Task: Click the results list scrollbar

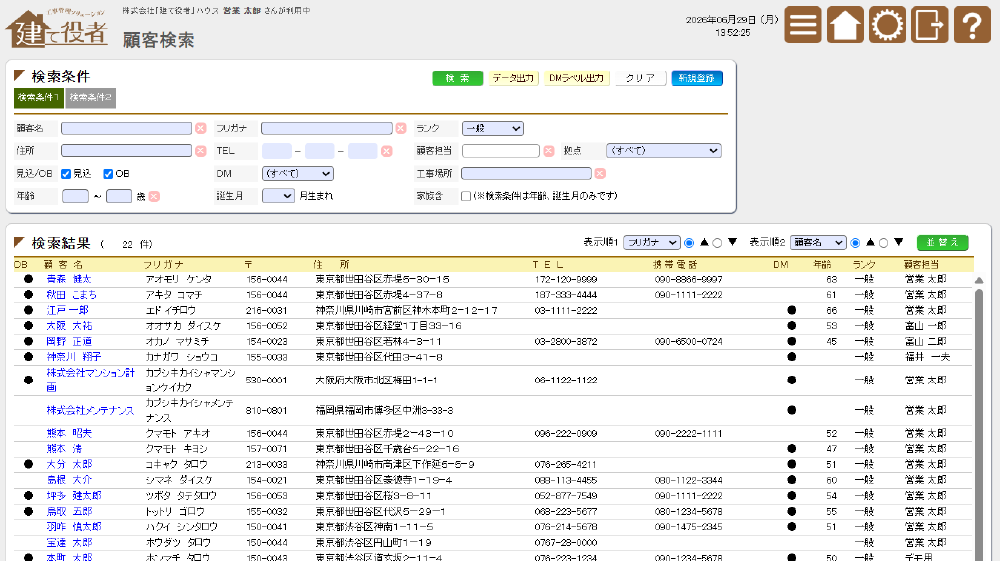Action: click(x=979, y=424)
